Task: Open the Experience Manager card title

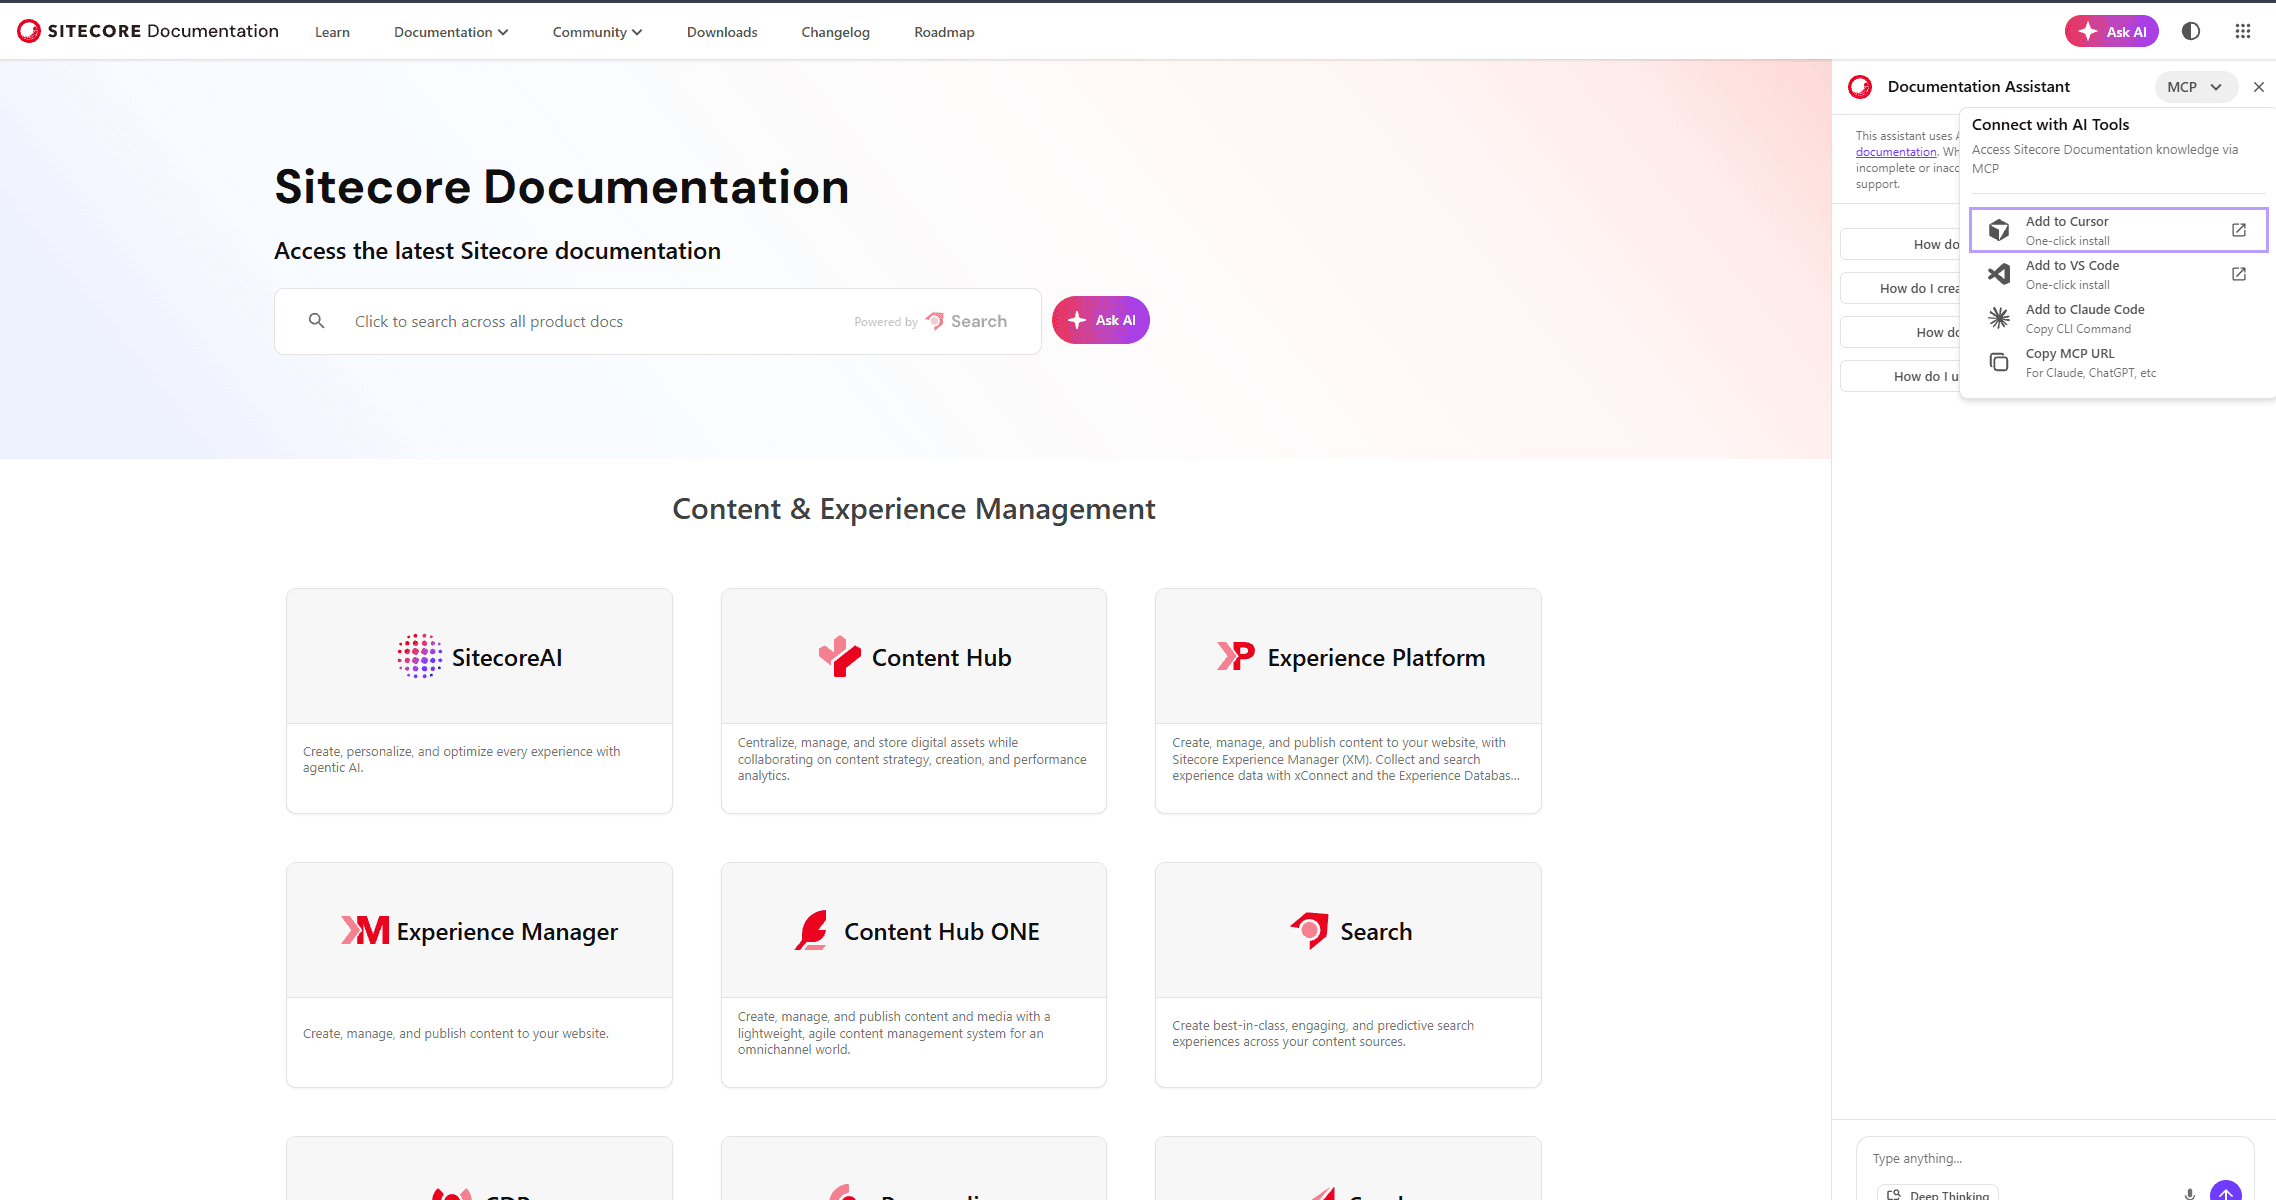Action: click(507, 931)
